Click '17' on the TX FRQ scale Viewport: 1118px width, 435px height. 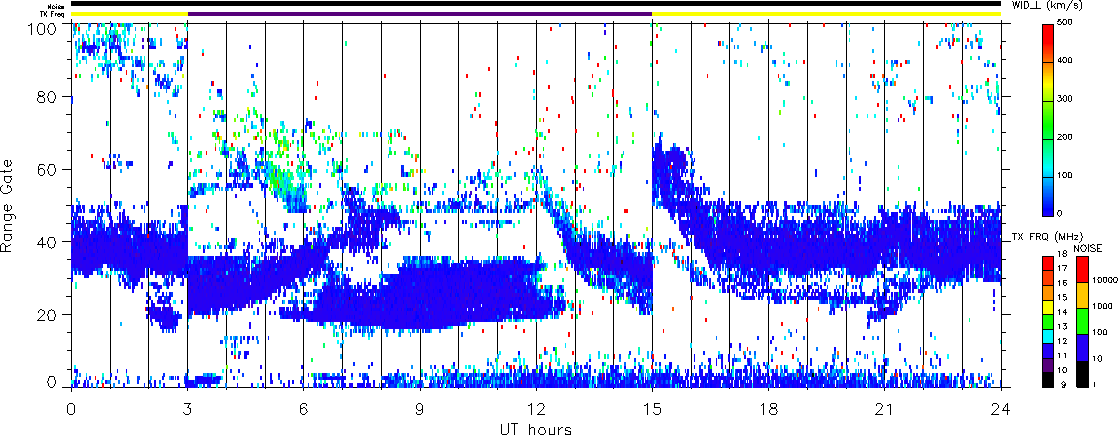(1062, 267)
